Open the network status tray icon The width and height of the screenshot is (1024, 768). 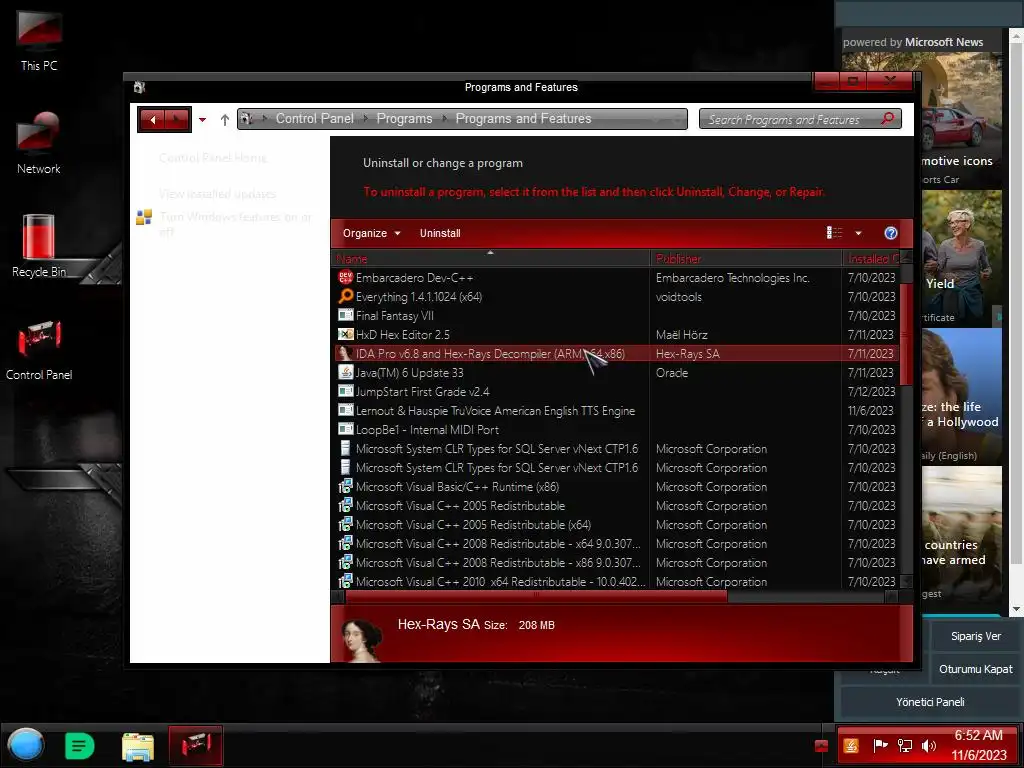(904, 745)
